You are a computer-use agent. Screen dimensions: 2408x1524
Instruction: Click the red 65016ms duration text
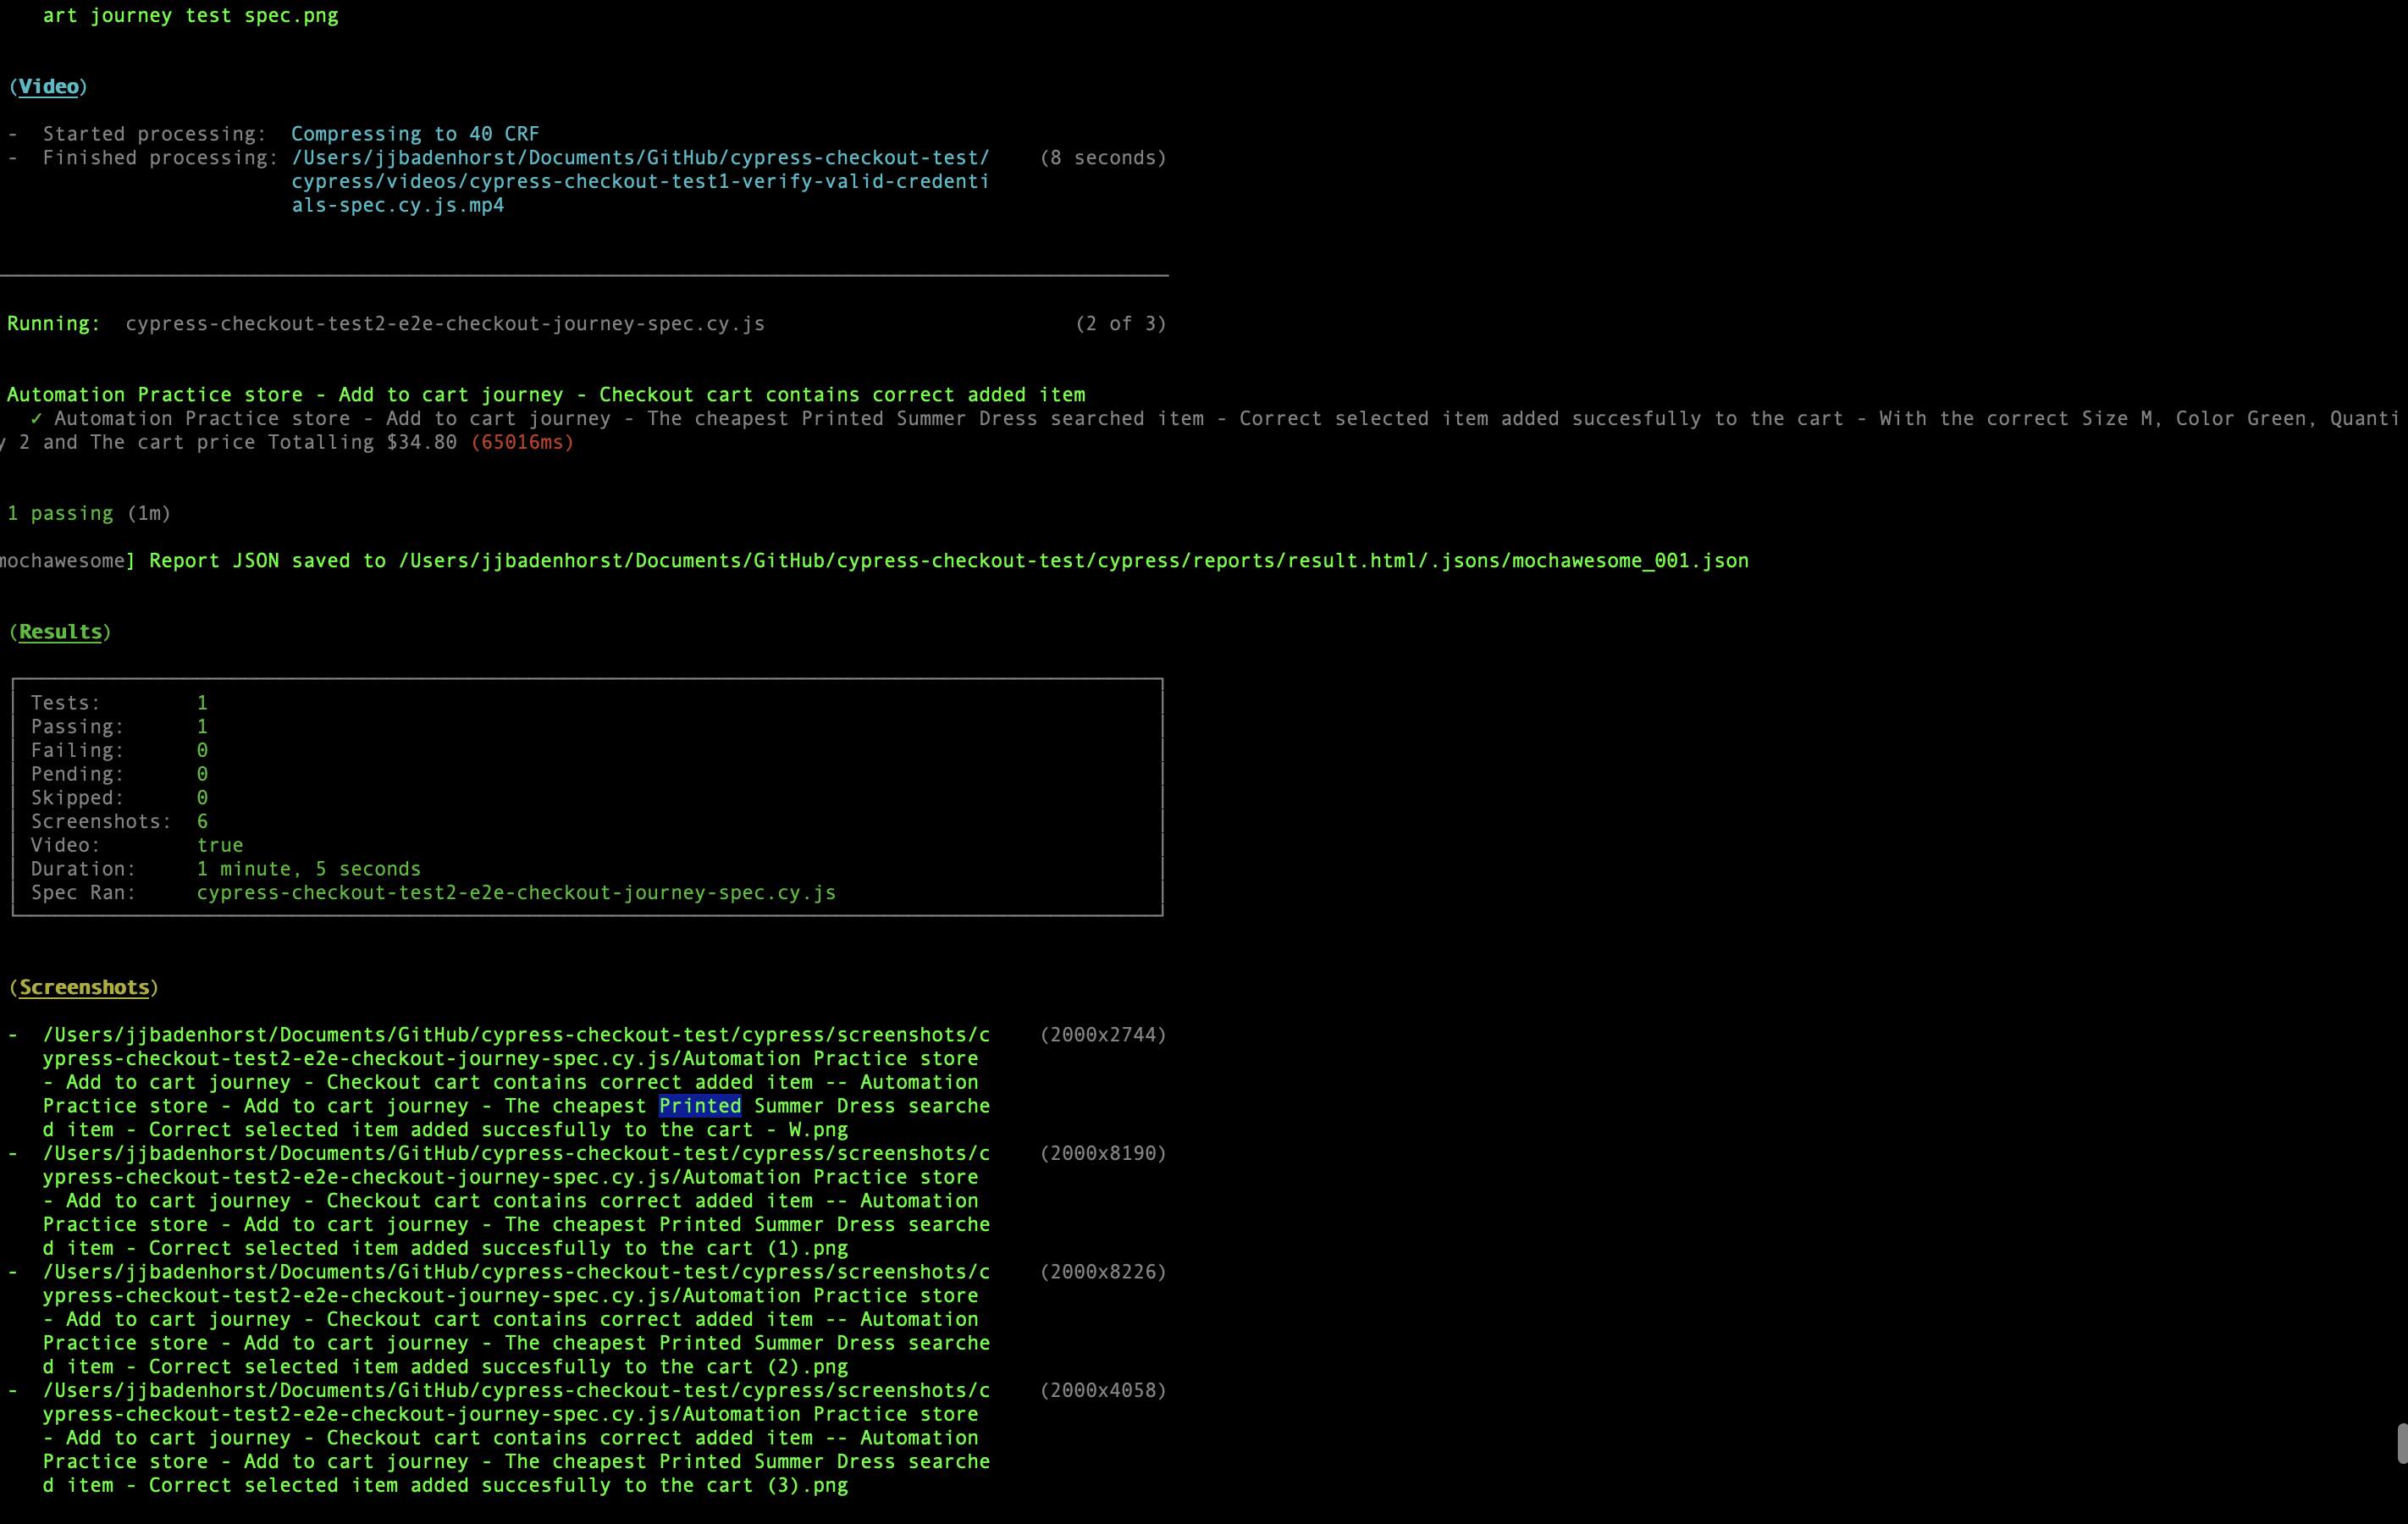(522, 443)
